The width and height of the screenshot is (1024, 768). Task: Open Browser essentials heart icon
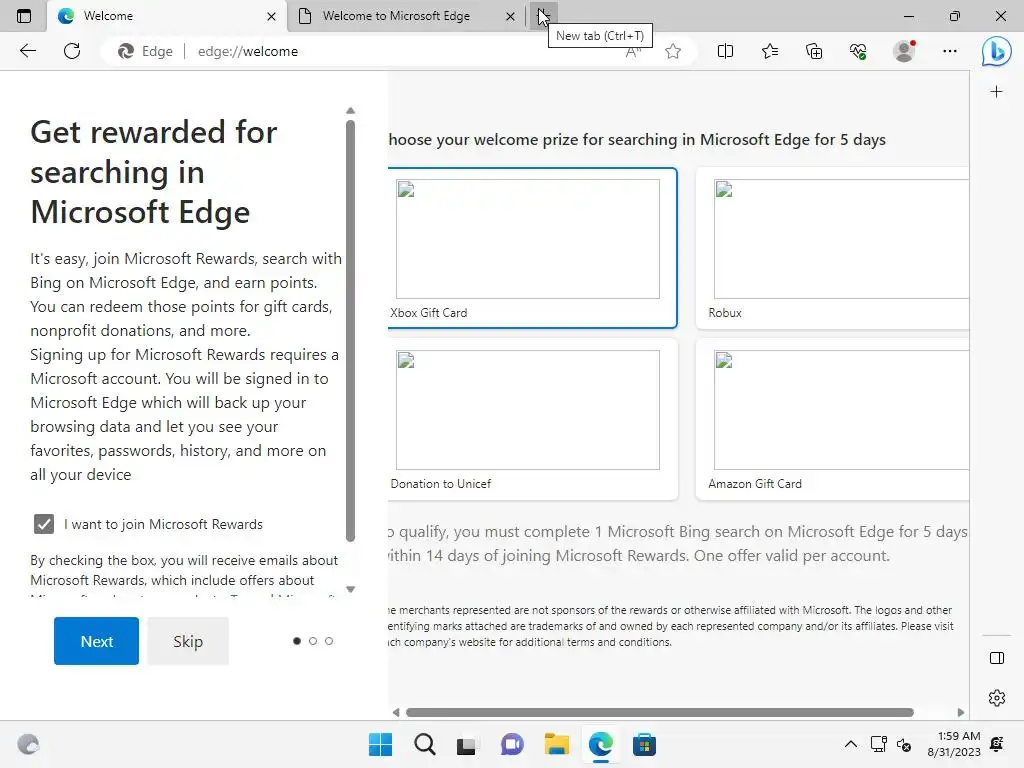858,51
